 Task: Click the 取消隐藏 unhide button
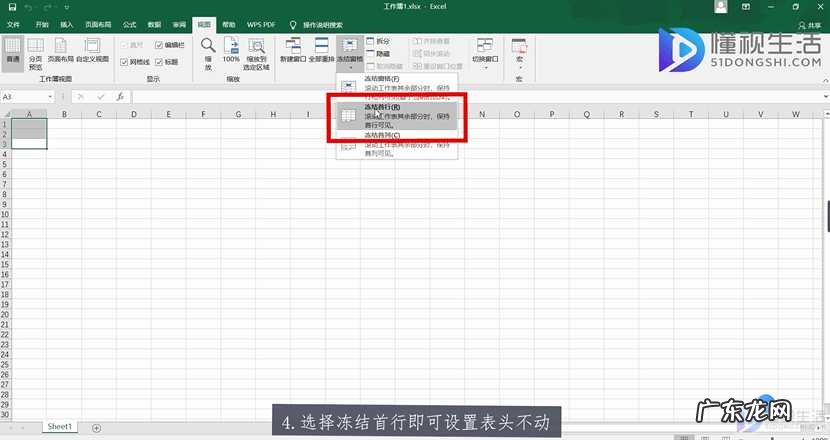pos(385,66)
